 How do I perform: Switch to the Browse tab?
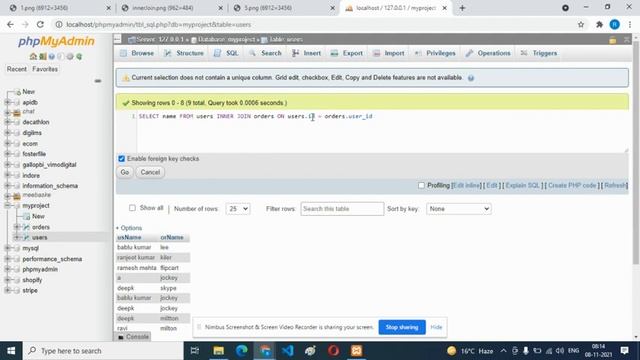pos(137,53)
